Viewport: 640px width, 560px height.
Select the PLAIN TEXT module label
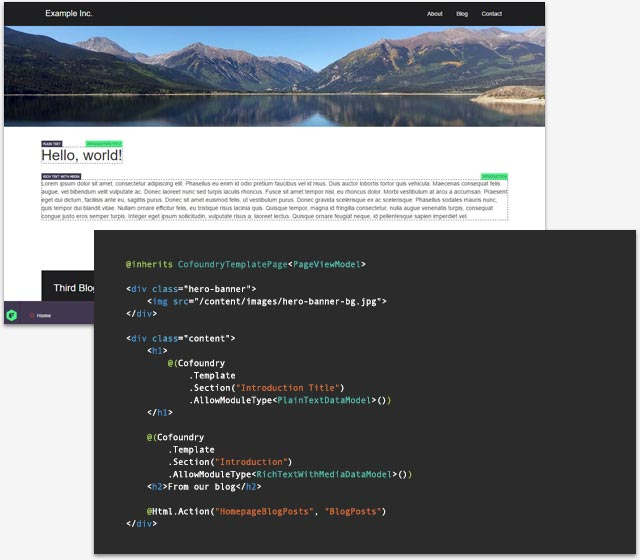tap(52, 144)
